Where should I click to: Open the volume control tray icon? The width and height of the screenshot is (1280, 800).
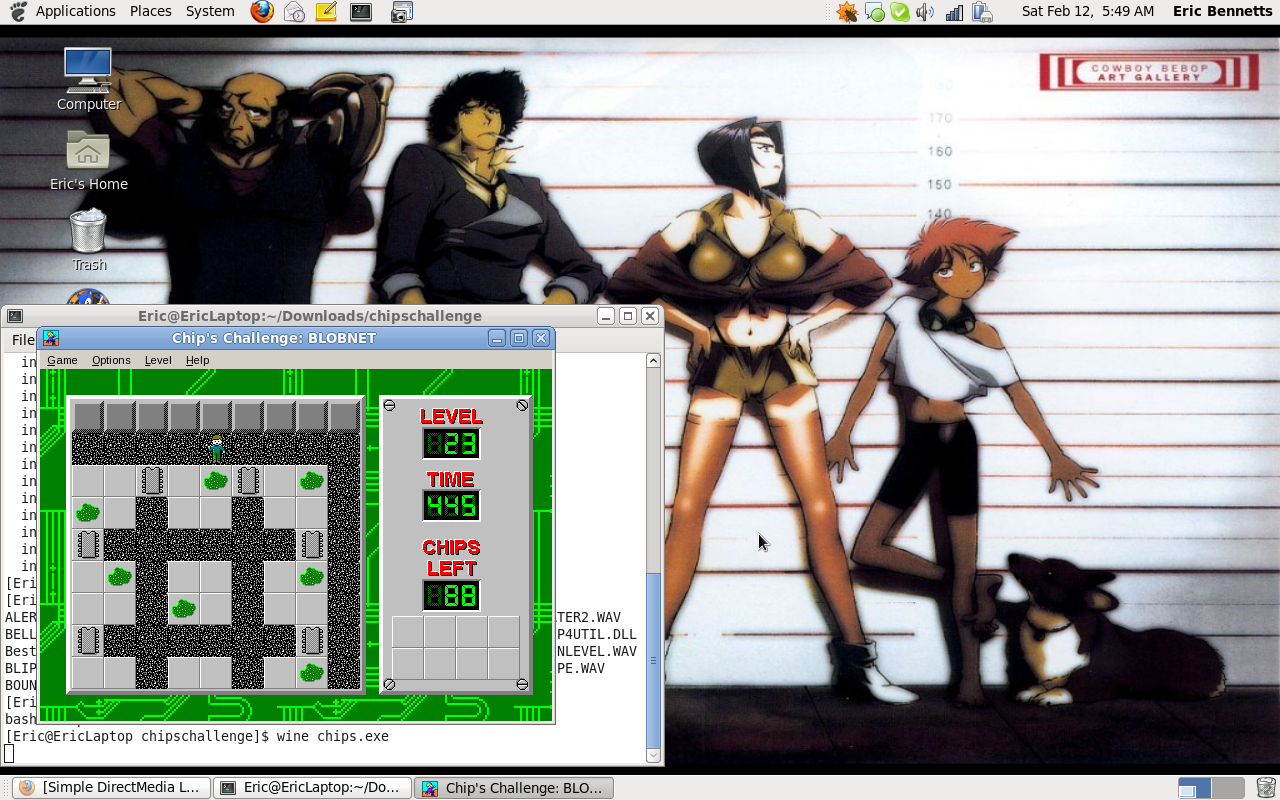pos(925,12)
